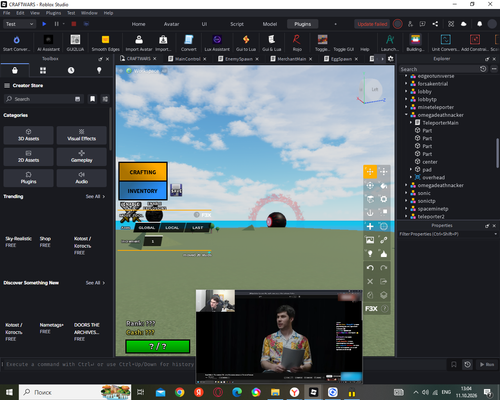This screenshot has width=500, height=400.
Task: Open the 3D Assets category
Action: (28, 135)
